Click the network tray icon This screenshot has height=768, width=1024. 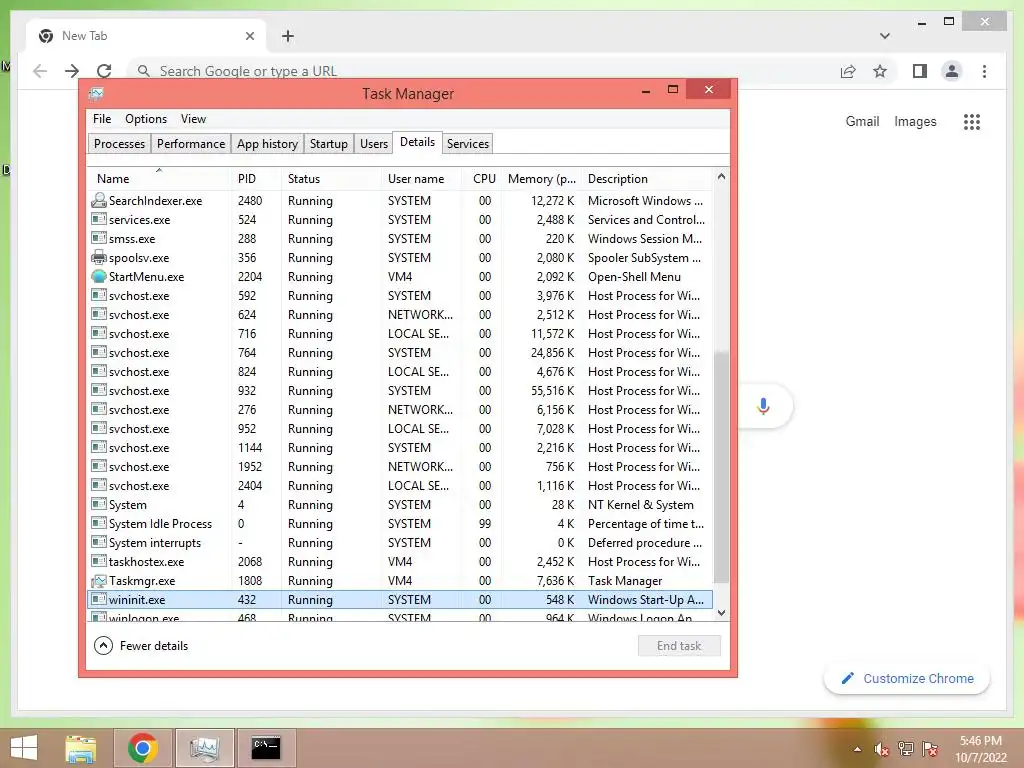[x=906, y=749]
